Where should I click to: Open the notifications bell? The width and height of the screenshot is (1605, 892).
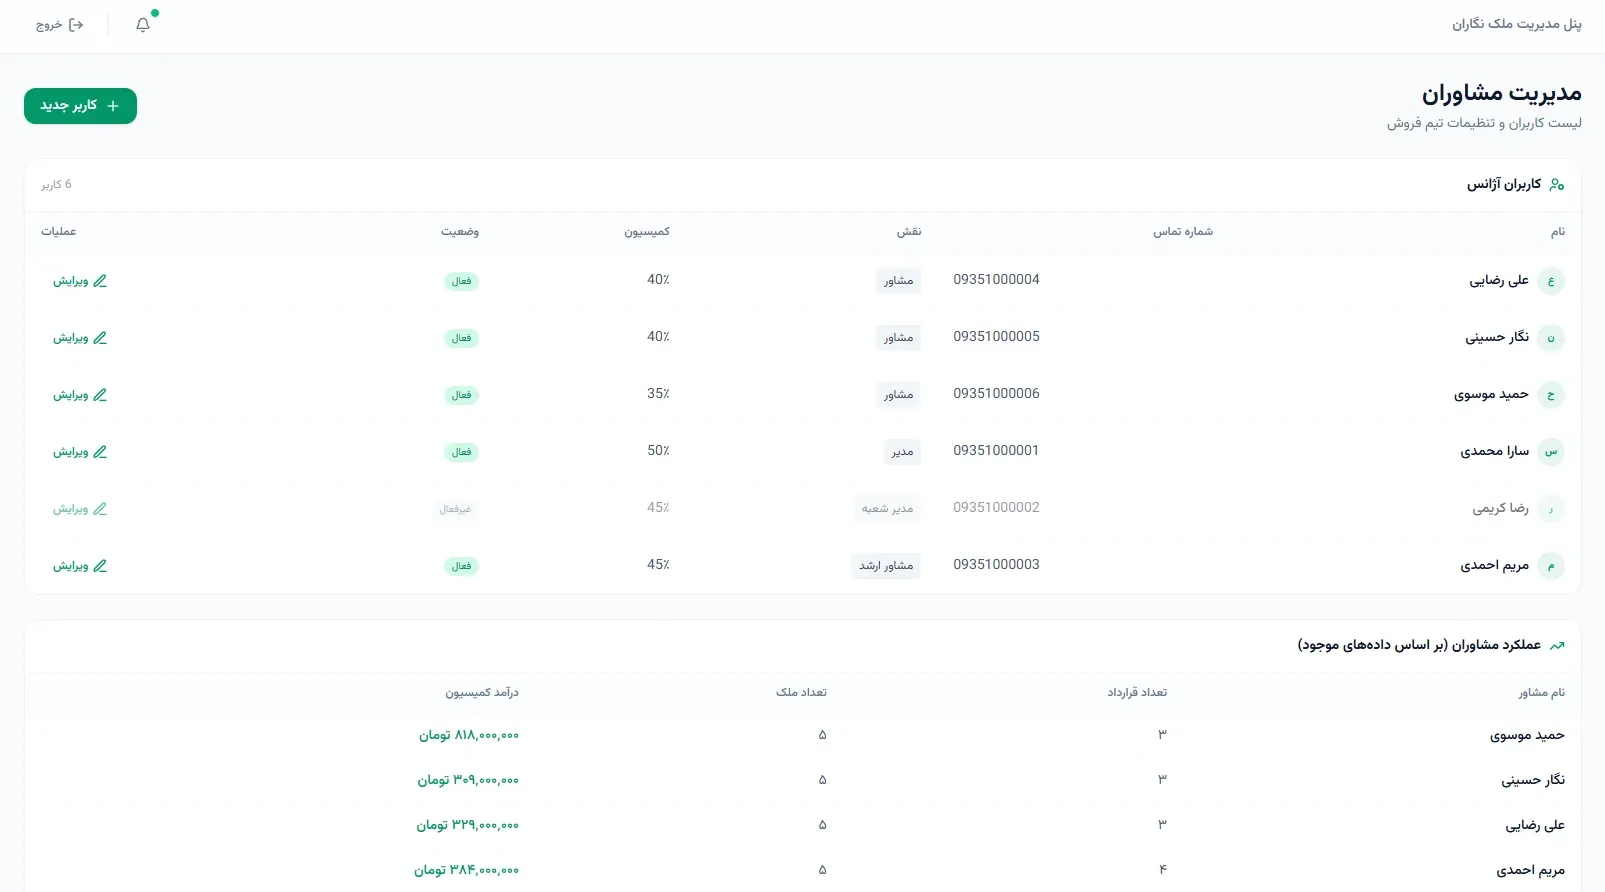[143, 25]
